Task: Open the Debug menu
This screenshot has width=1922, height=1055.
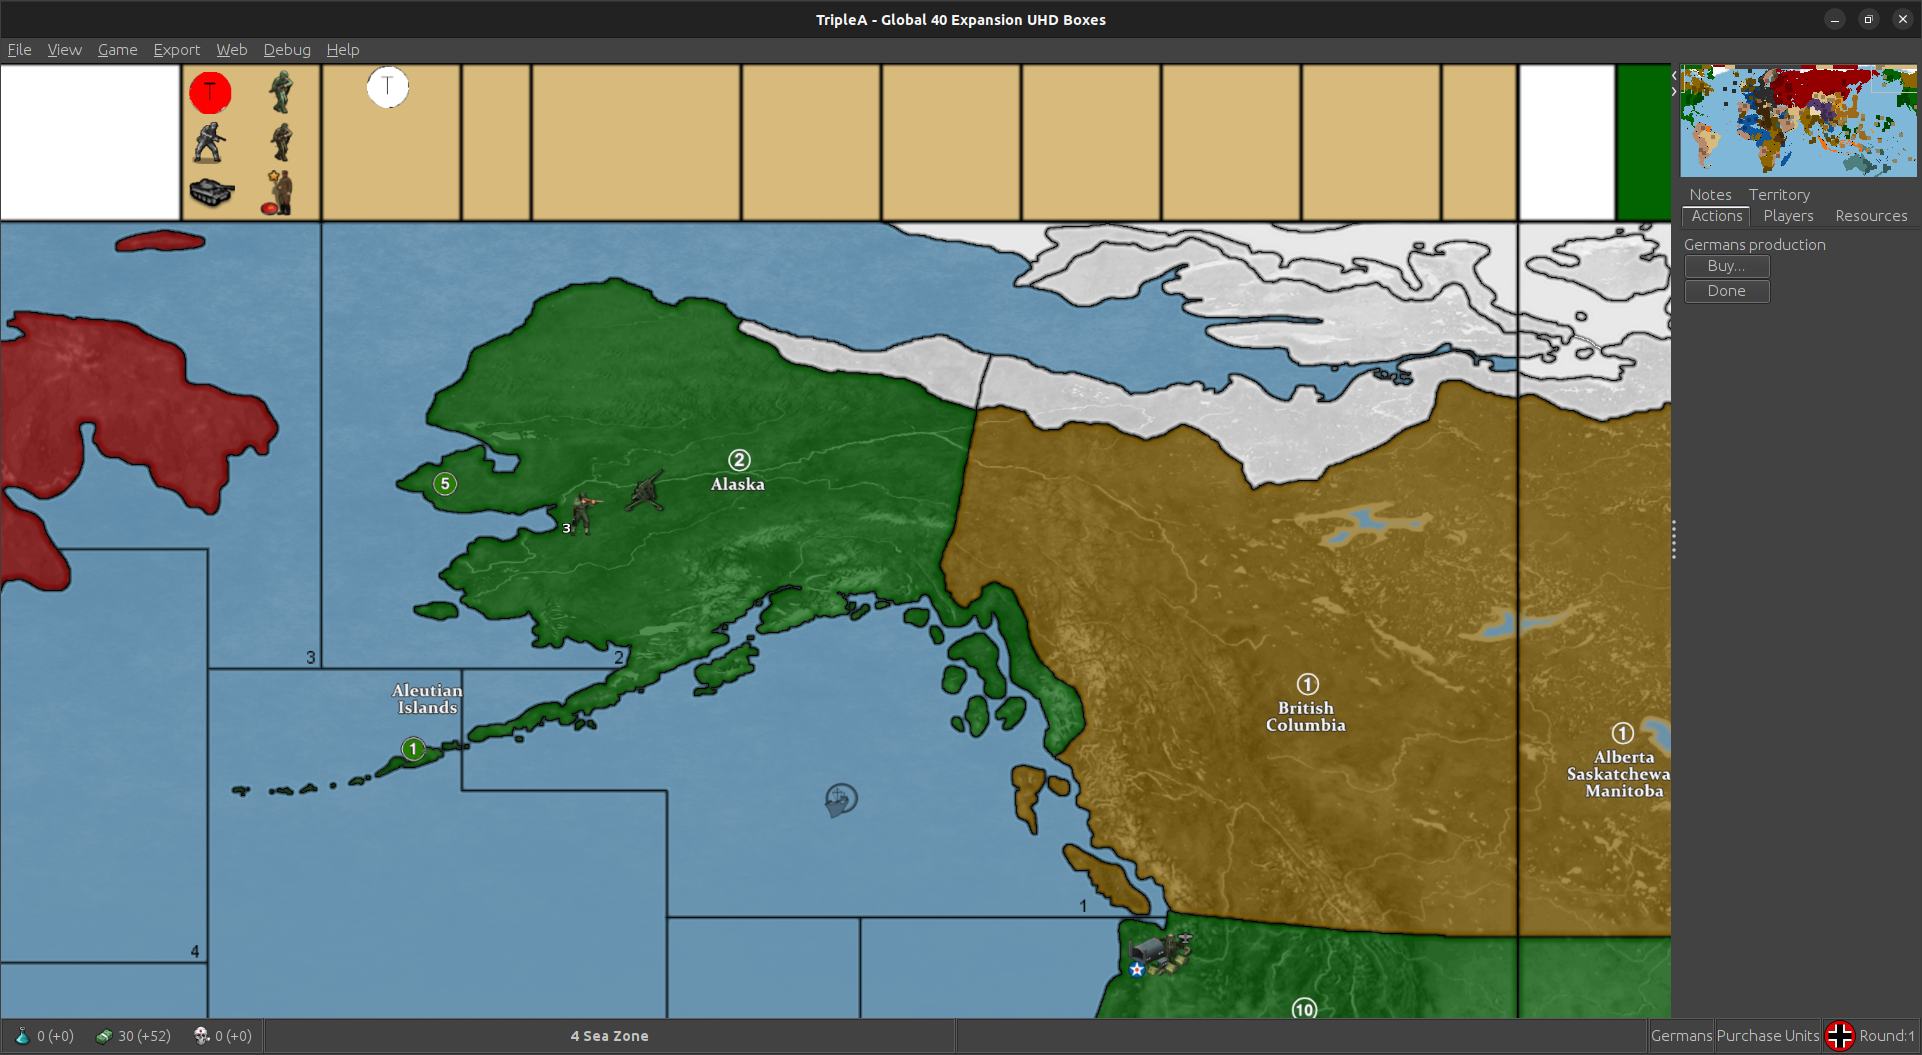Action: [287, 50]
